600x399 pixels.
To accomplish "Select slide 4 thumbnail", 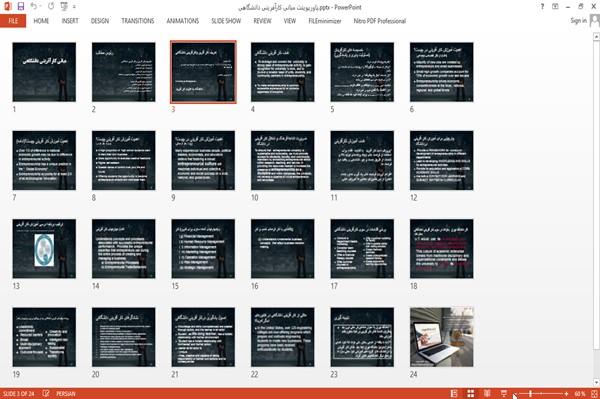I will coord(282,72).
